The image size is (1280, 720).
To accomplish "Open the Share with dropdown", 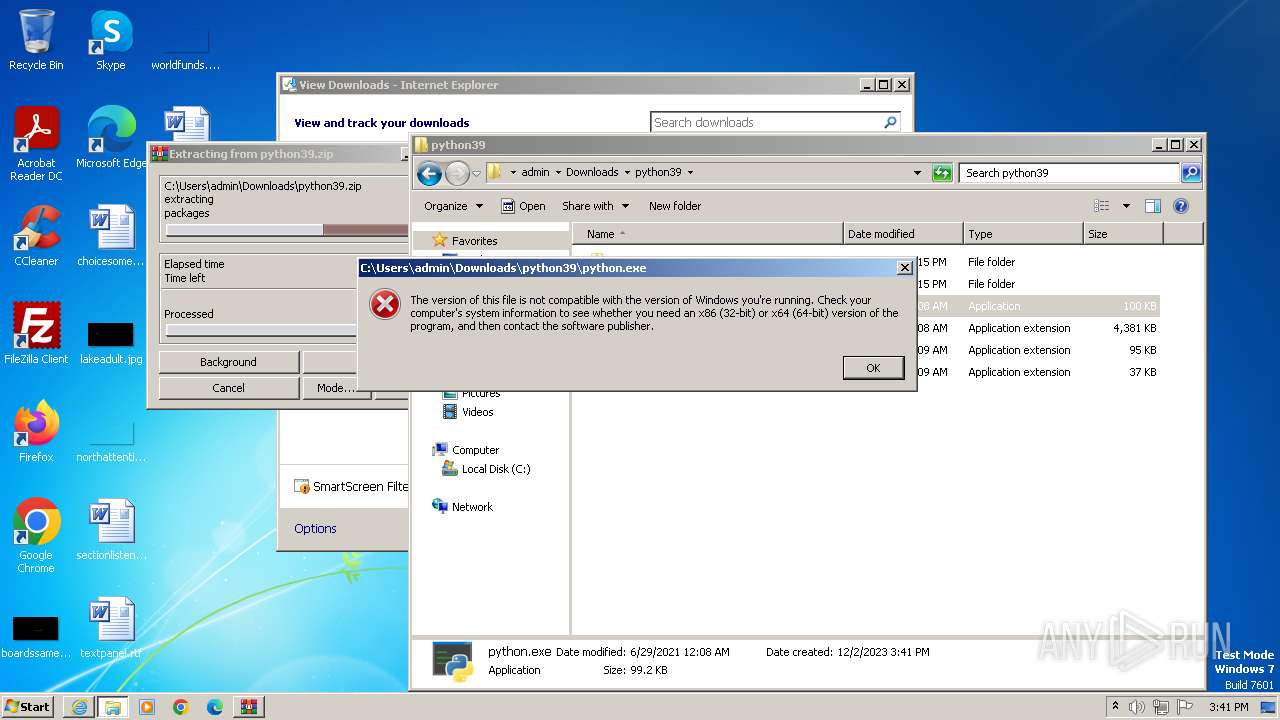I will click(596, 206).
